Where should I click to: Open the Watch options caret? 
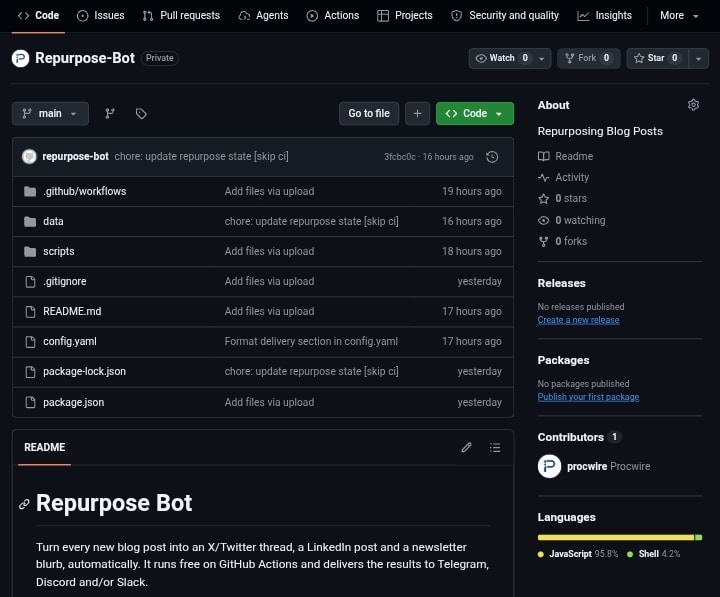(542, 58)
